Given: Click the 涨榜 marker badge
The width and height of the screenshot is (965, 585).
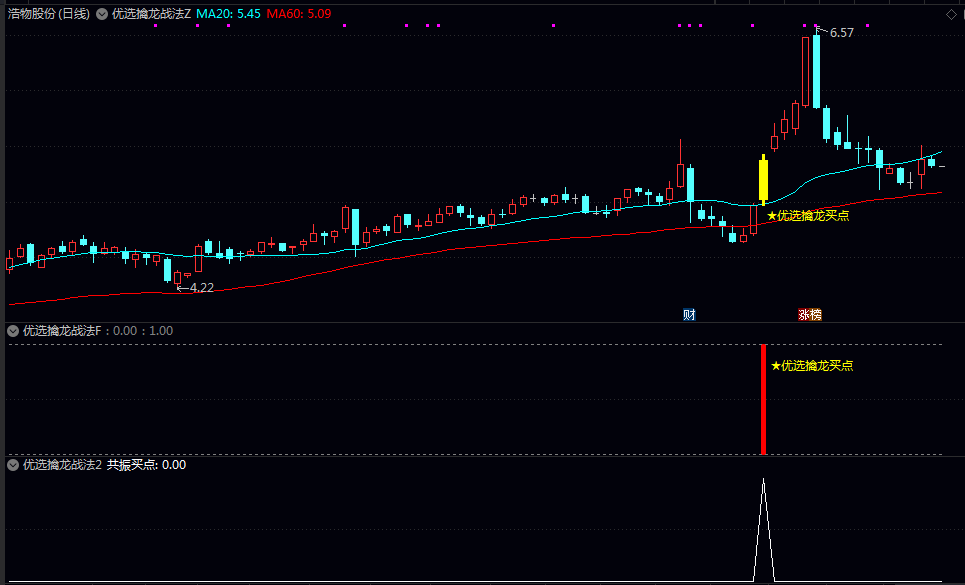Looking at the screenshot, I should (x=810, y=315).
